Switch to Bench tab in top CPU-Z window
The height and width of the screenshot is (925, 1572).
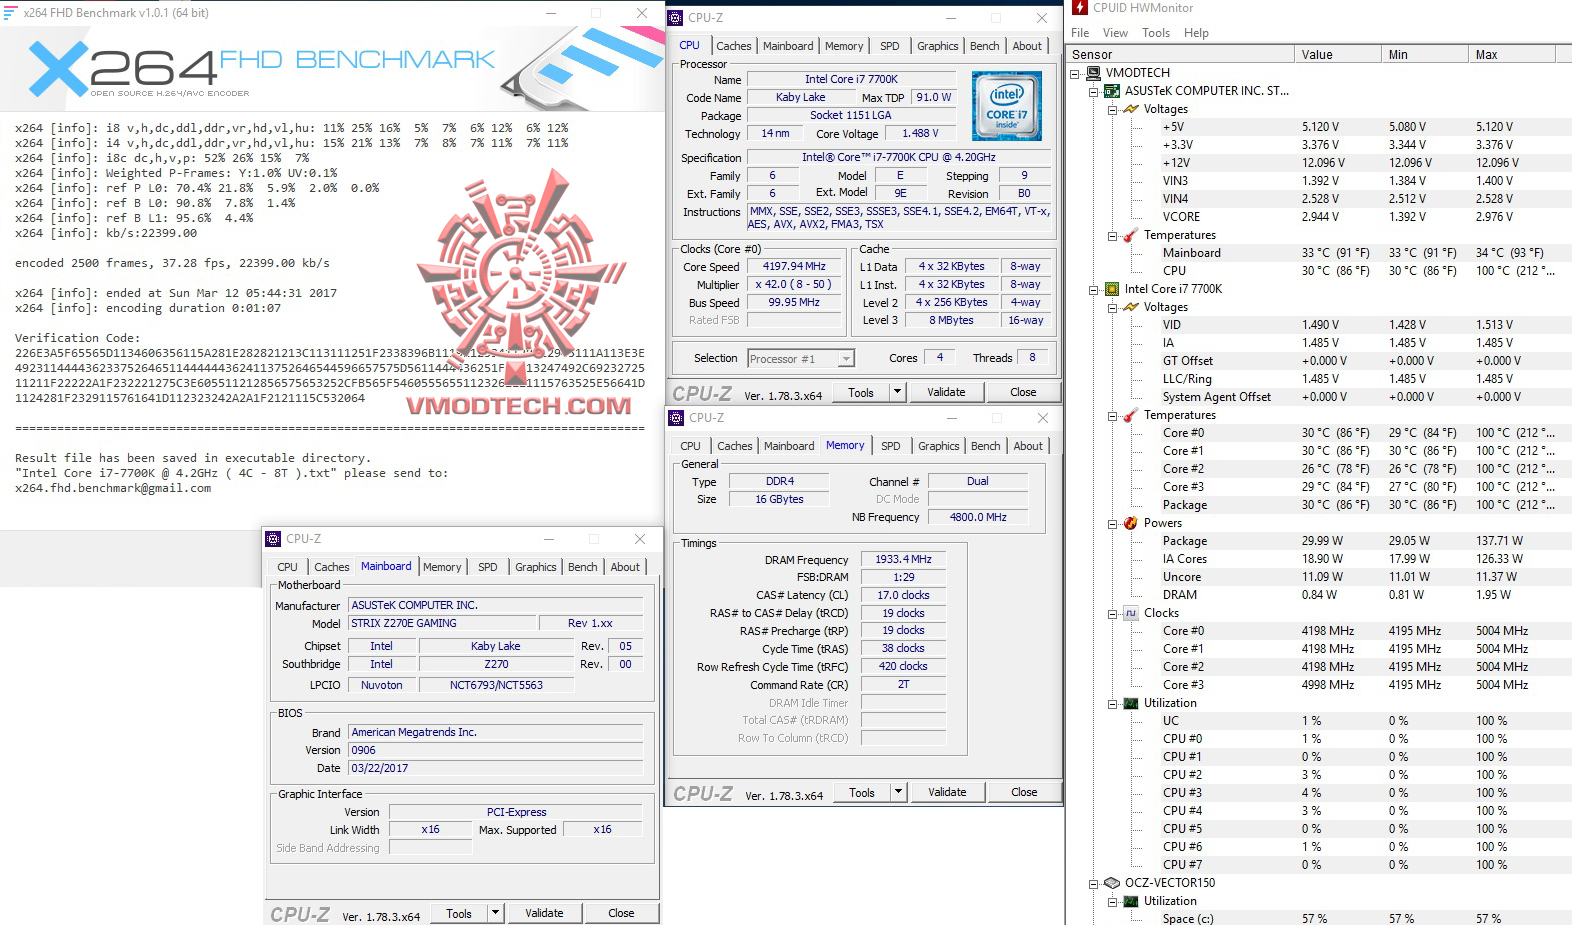[x=985, y=46]
